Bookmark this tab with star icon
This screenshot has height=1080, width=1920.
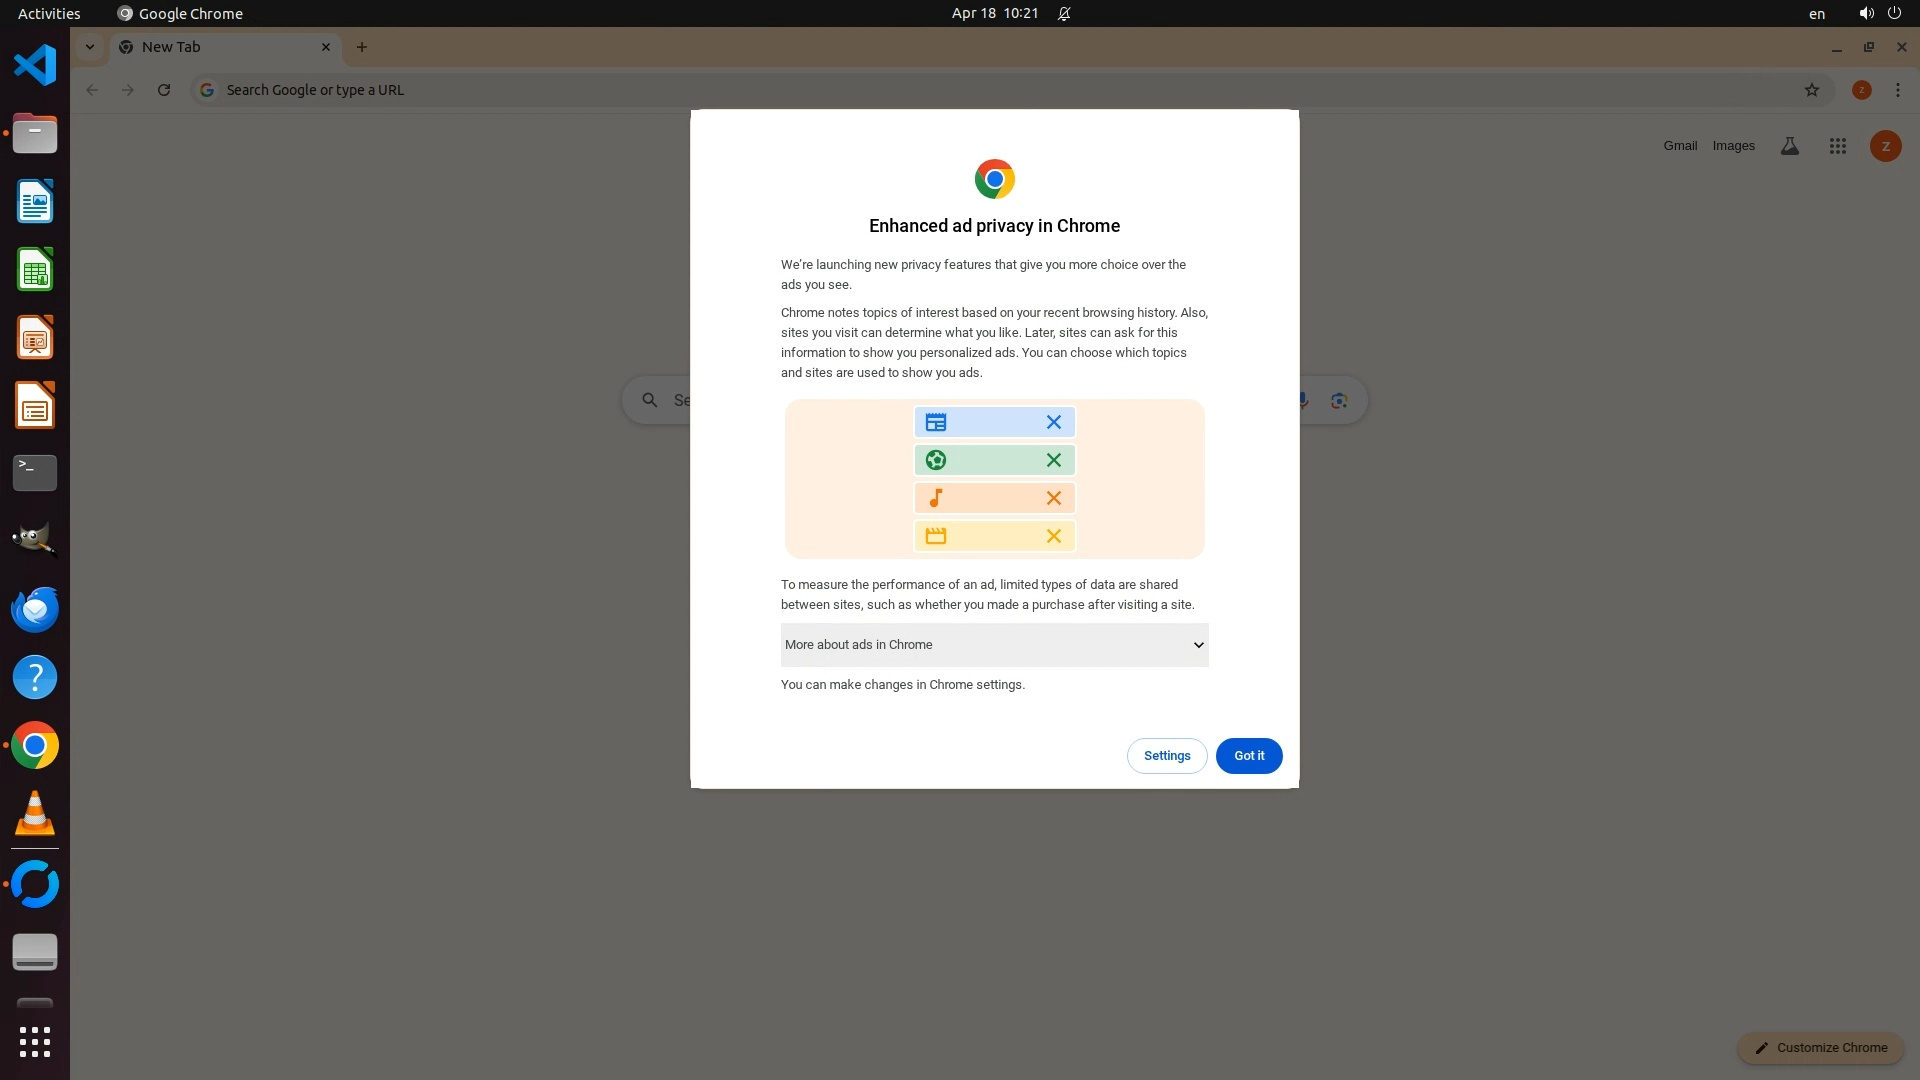(x=1811, y=90)
